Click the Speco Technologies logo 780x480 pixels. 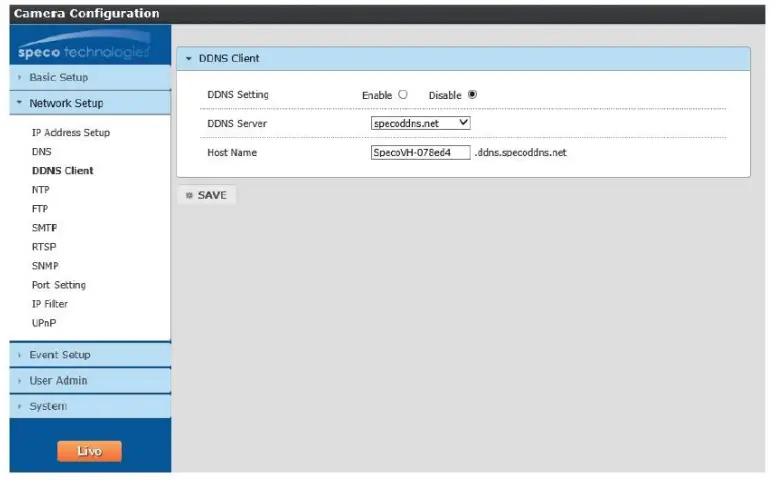coord(84,45)
